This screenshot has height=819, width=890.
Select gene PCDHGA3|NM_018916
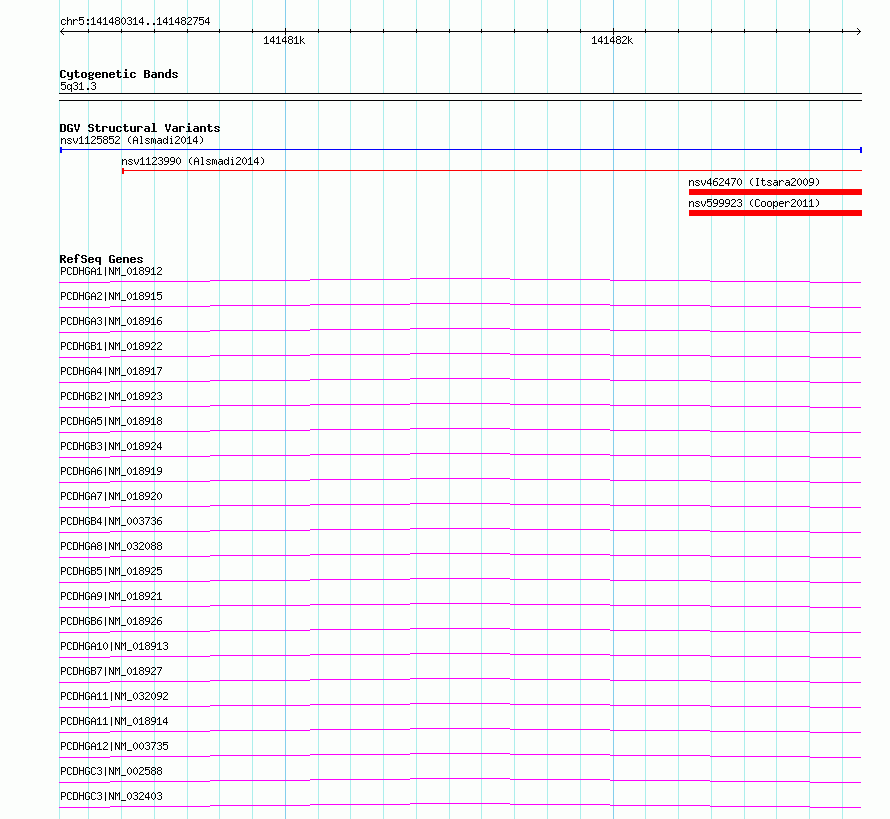click(111, 321)
